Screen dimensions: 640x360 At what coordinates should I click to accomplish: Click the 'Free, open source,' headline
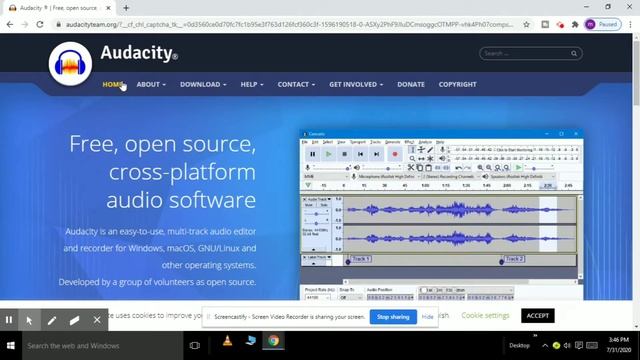162,144
